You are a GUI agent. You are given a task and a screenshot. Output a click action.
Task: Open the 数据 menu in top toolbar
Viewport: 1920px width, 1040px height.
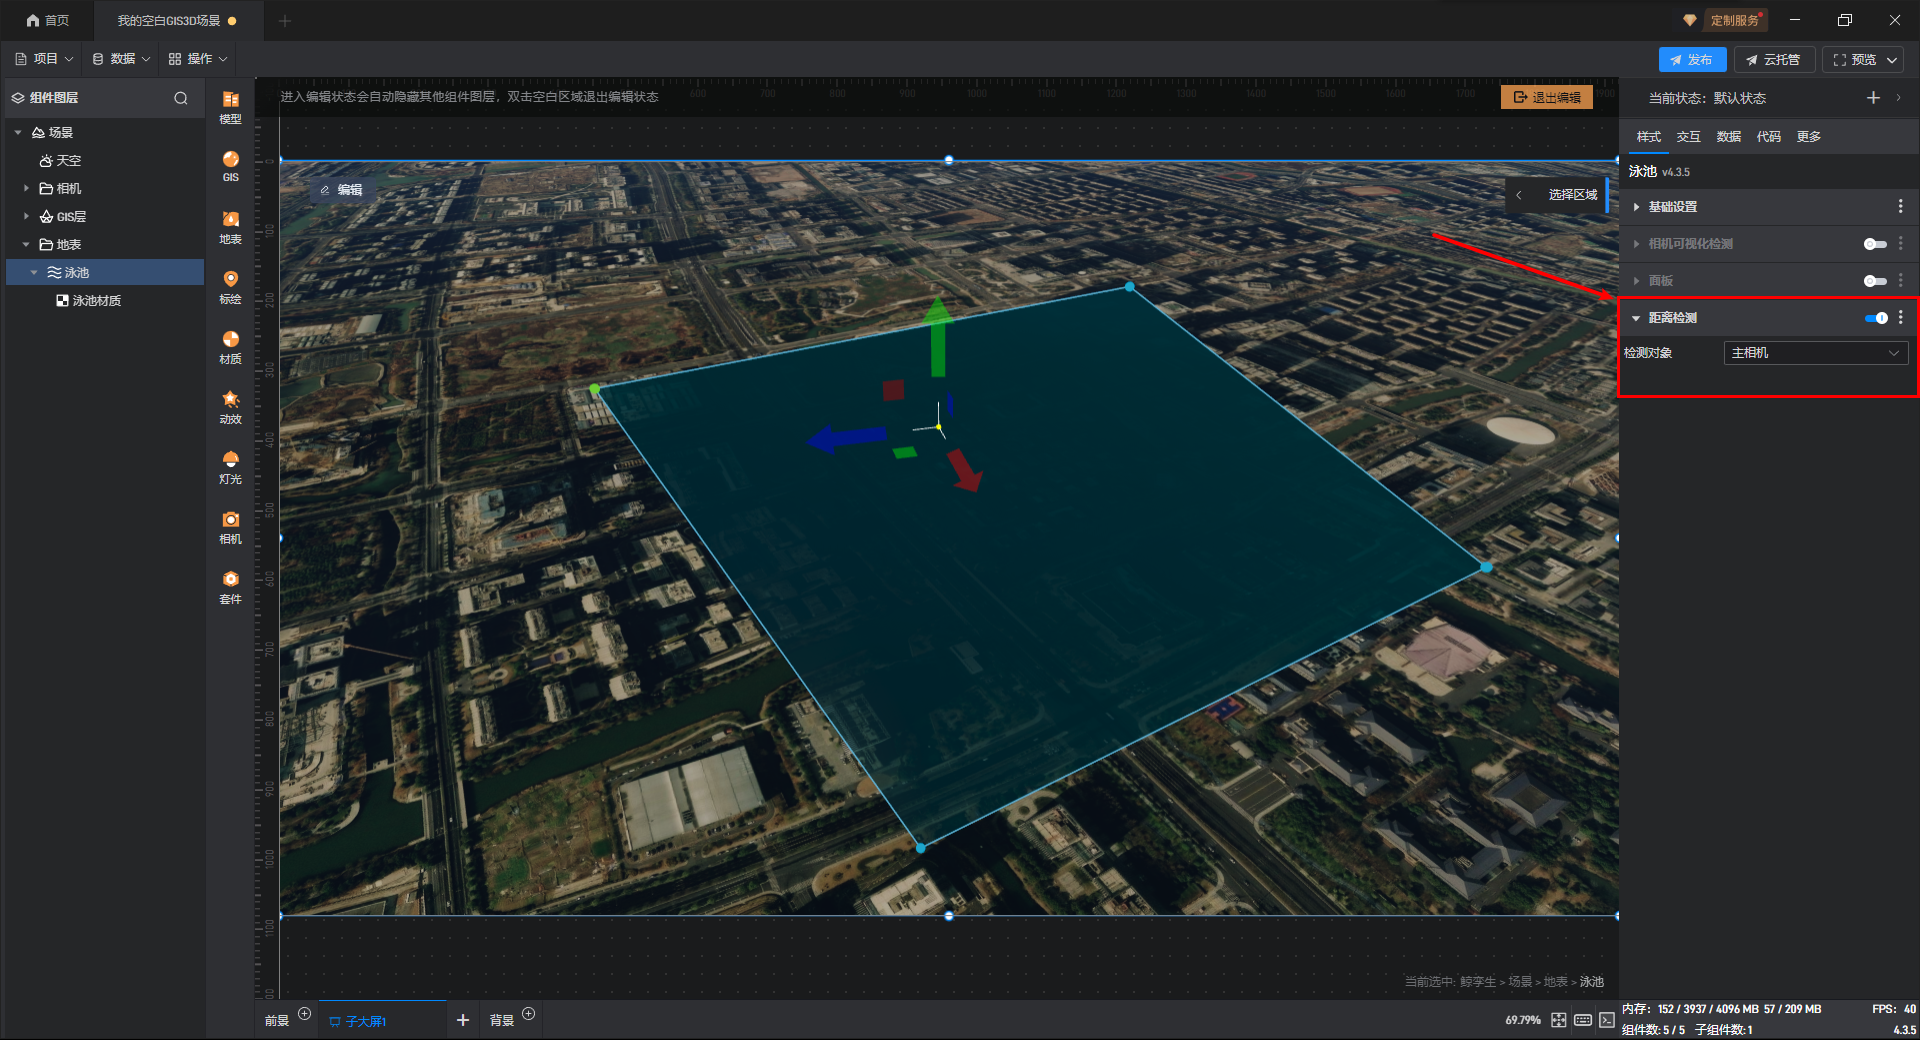(x=121, y=59)
